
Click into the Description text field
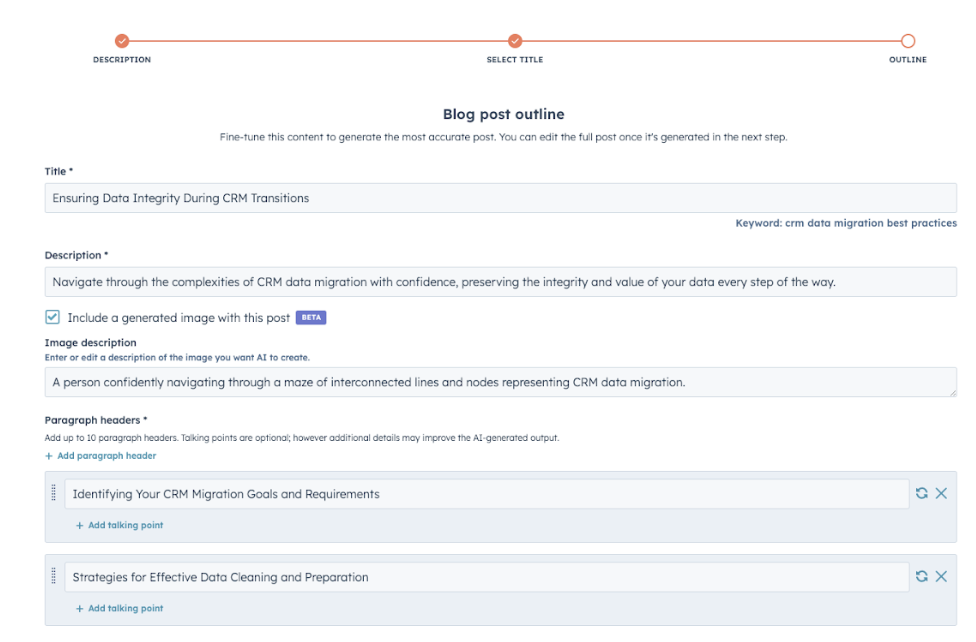[500, 282]
